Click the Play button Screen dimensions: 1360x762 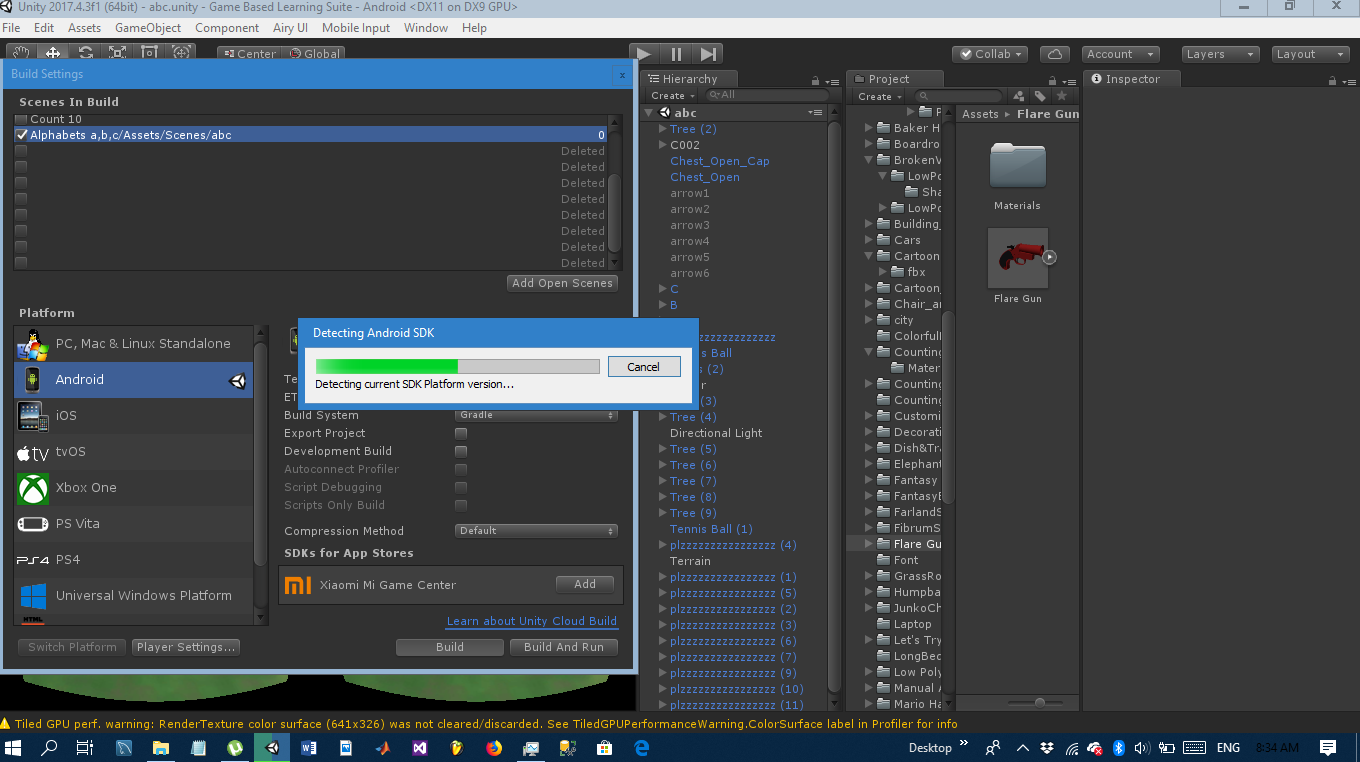coord(644,54)
